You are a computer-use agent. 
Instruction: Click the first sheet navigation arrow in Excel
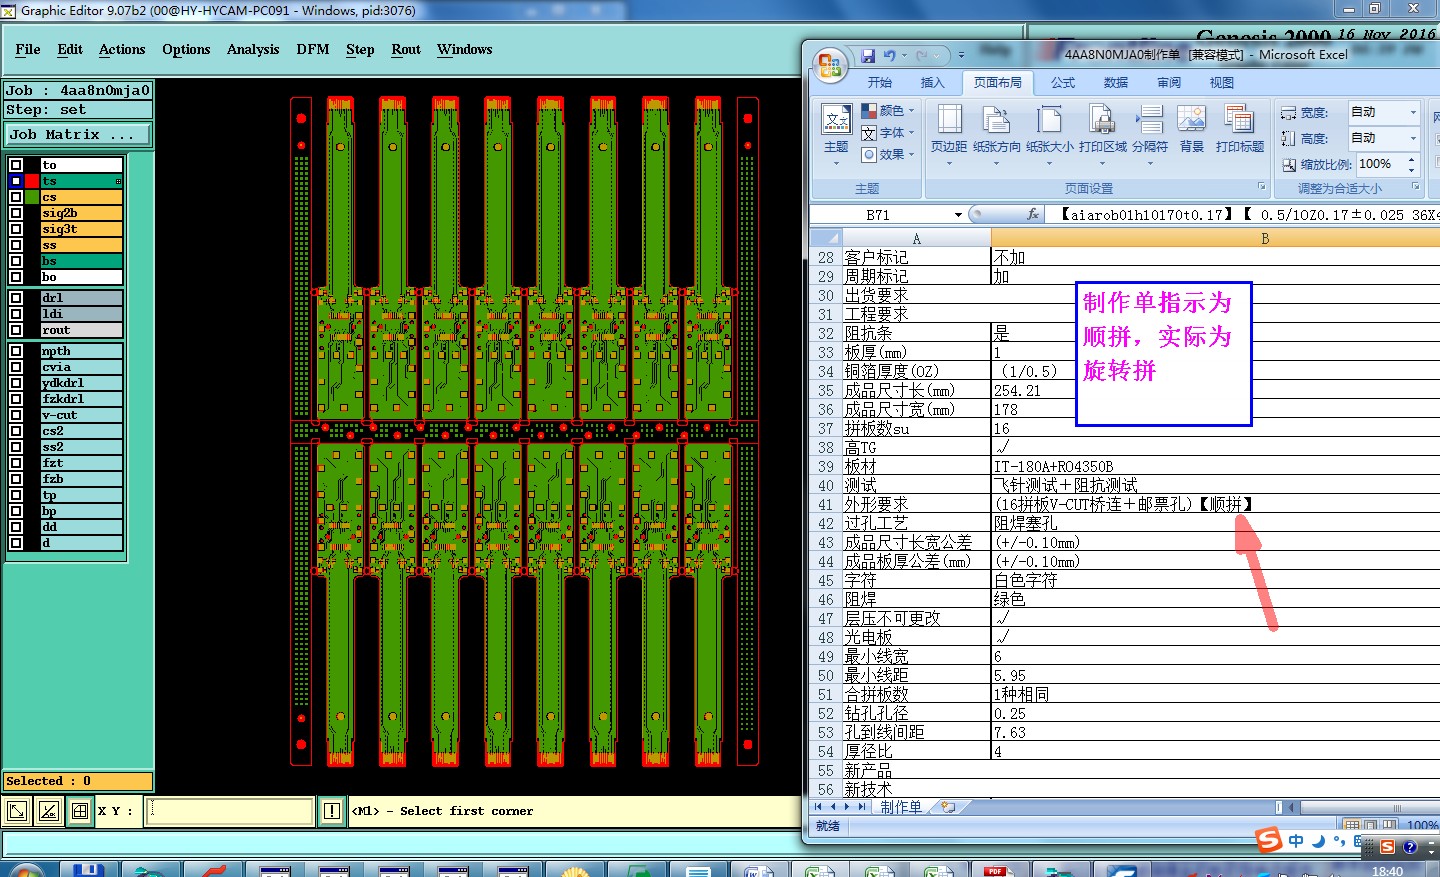[x=818, y=807]
